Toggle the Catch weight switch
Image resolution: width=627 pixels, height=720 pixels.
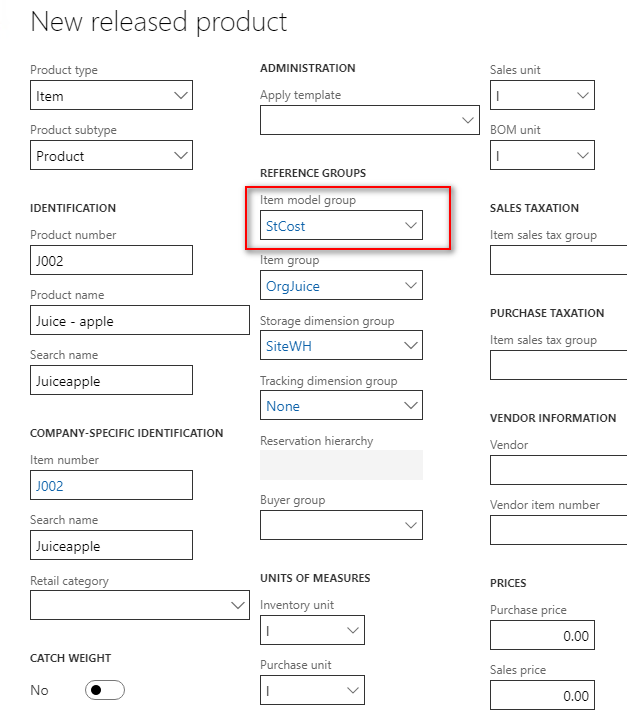104,690
